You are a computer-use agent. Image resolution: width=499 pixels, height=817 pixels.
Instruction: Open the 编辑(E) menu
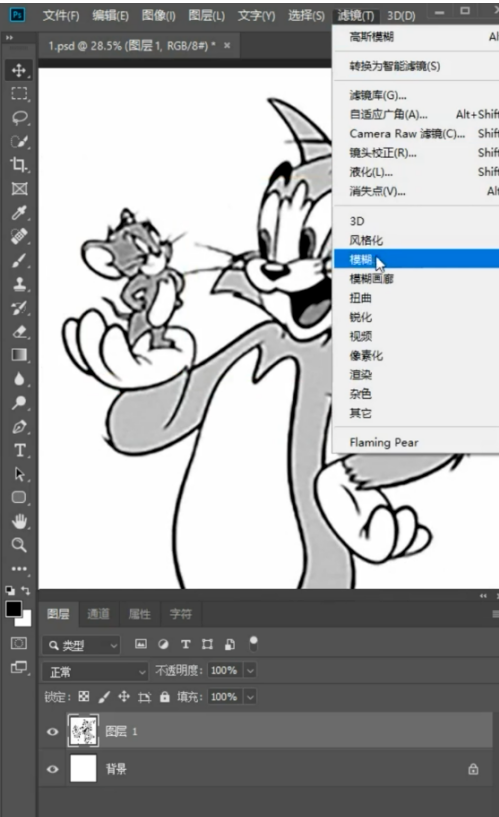click(x=110, y=15)
